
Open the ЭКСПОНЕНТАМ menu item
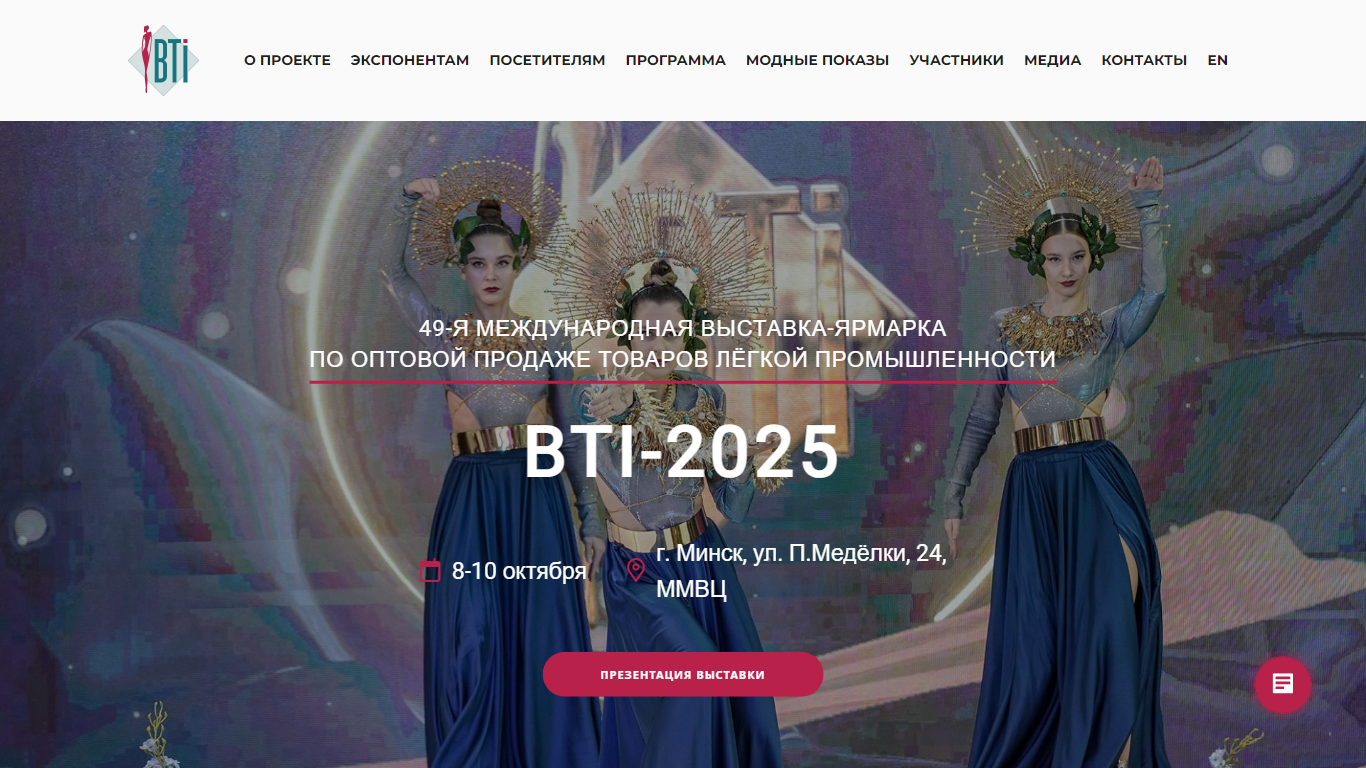(x=410, y=60)
